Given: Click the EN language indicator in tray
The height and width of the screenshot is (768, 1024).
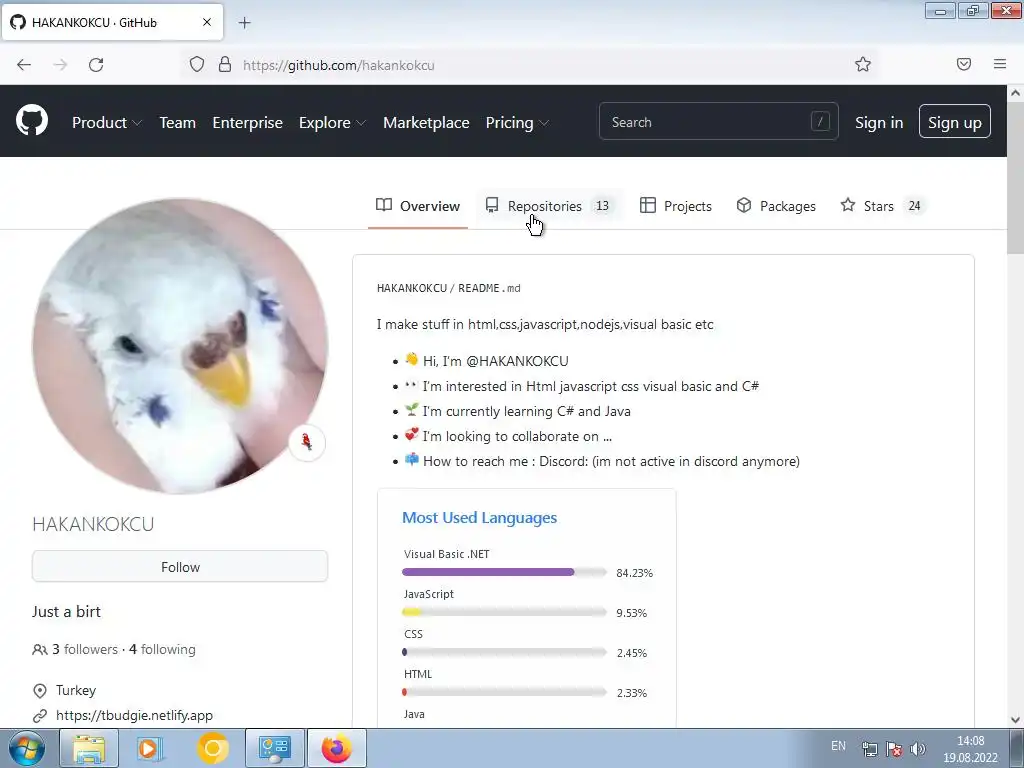Looking at the screenshot, I should click(x=839, y=746).
